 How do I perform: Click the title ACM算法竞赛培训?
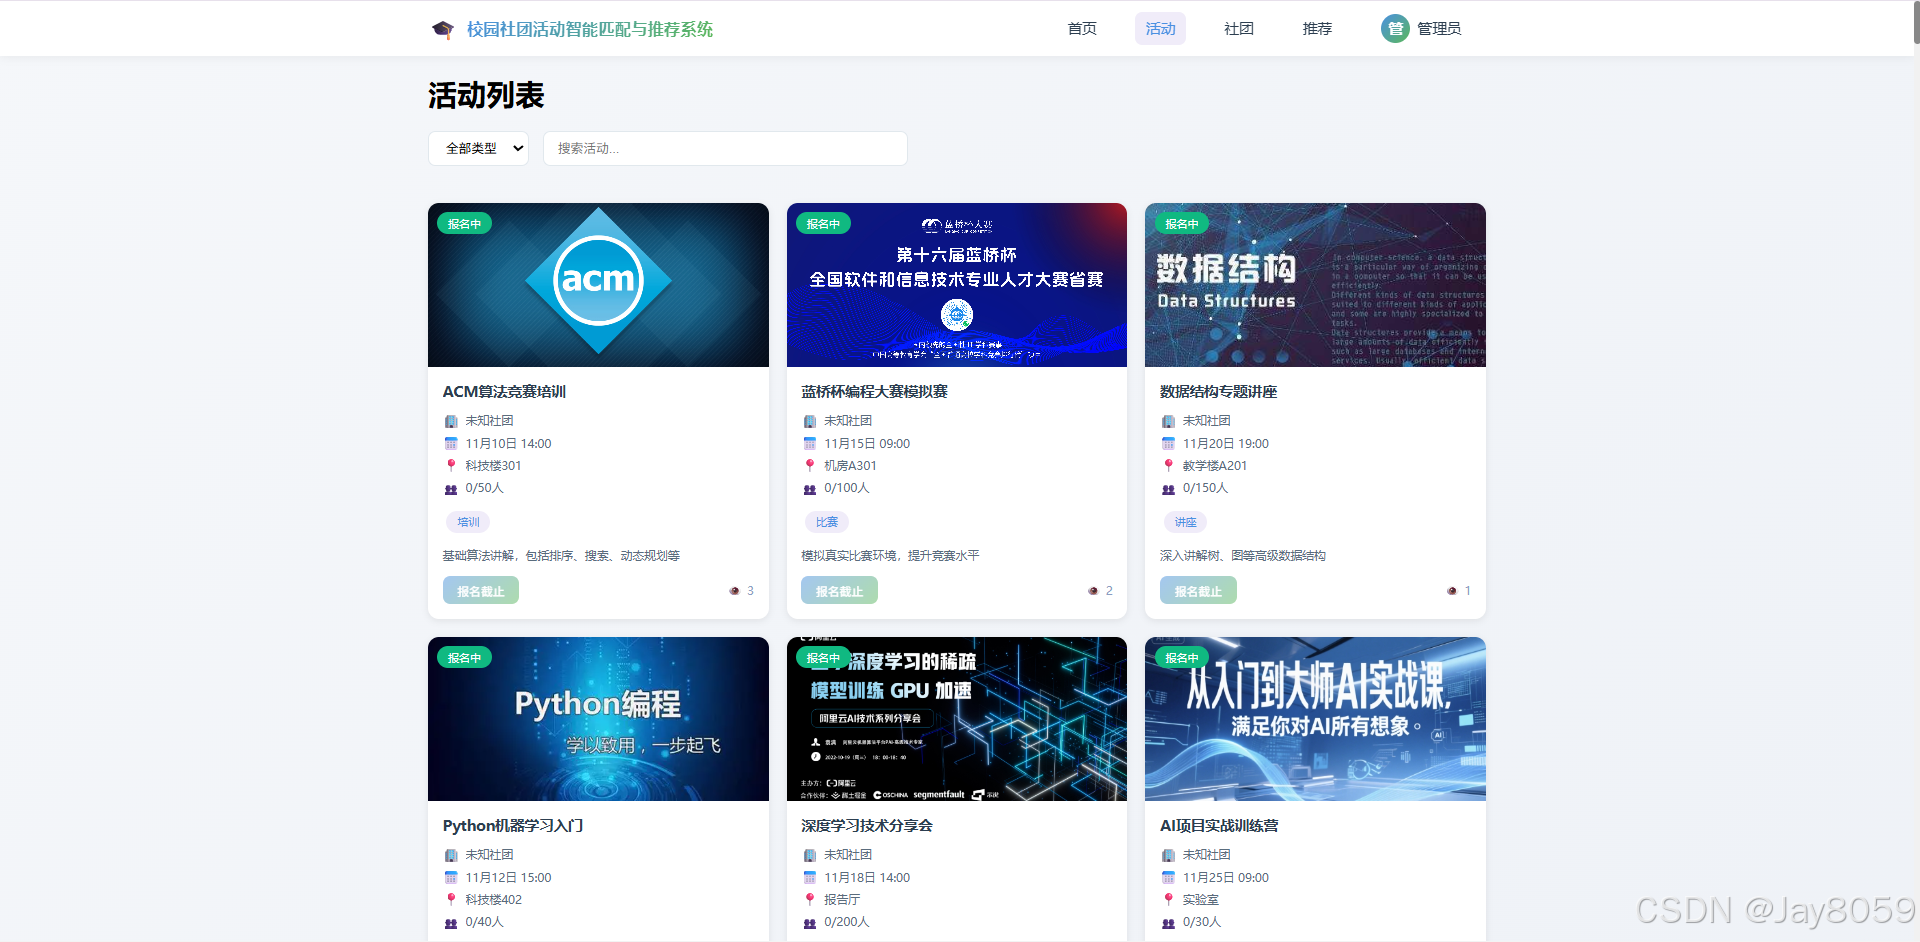[504, 392]
